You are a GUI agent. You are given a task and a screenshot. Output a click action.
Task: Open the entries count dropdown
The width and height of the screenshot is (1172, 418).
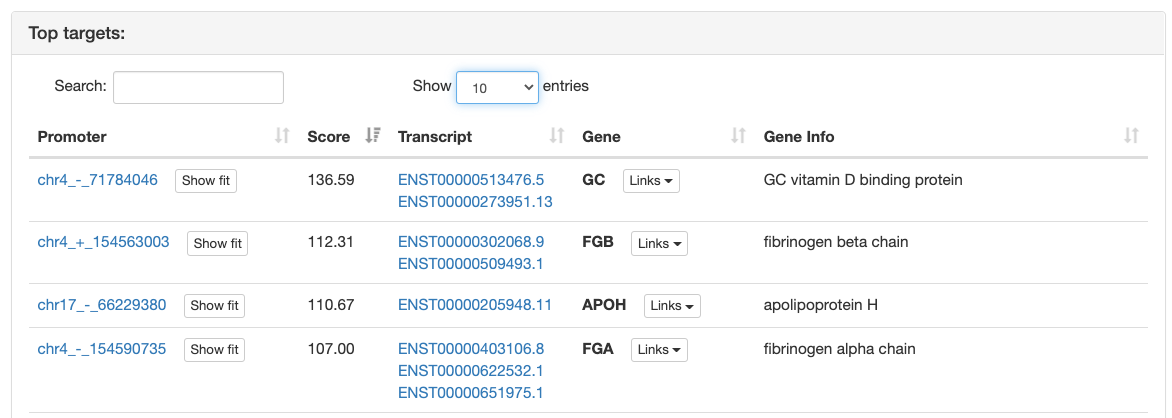497,87
